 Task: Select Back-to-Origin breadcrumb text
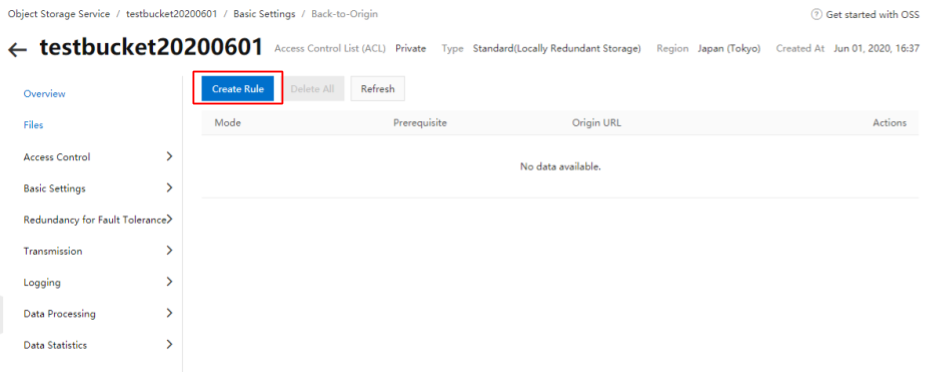(x=345, y=14)
